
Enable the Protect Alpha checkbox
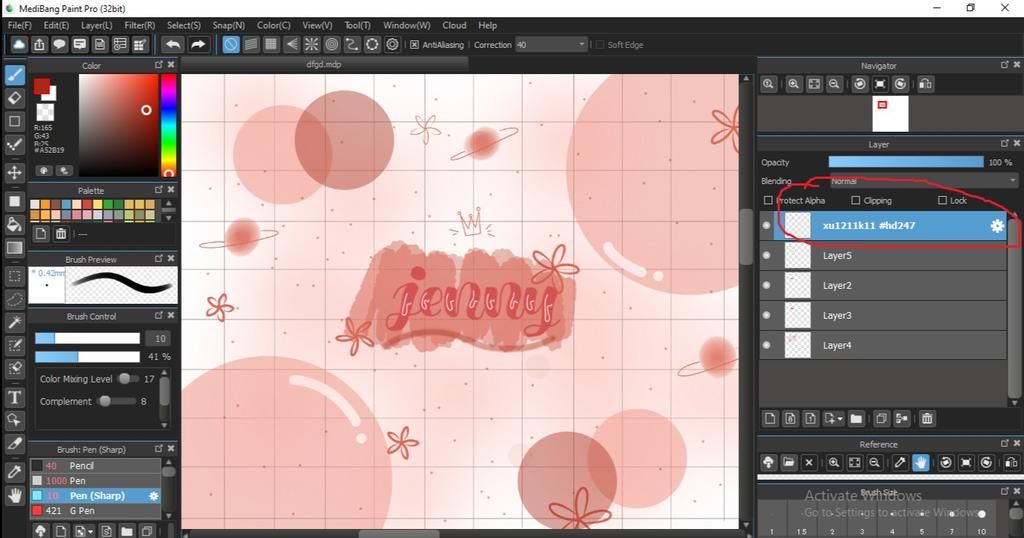pyautogui.click(x=768, y=200)
